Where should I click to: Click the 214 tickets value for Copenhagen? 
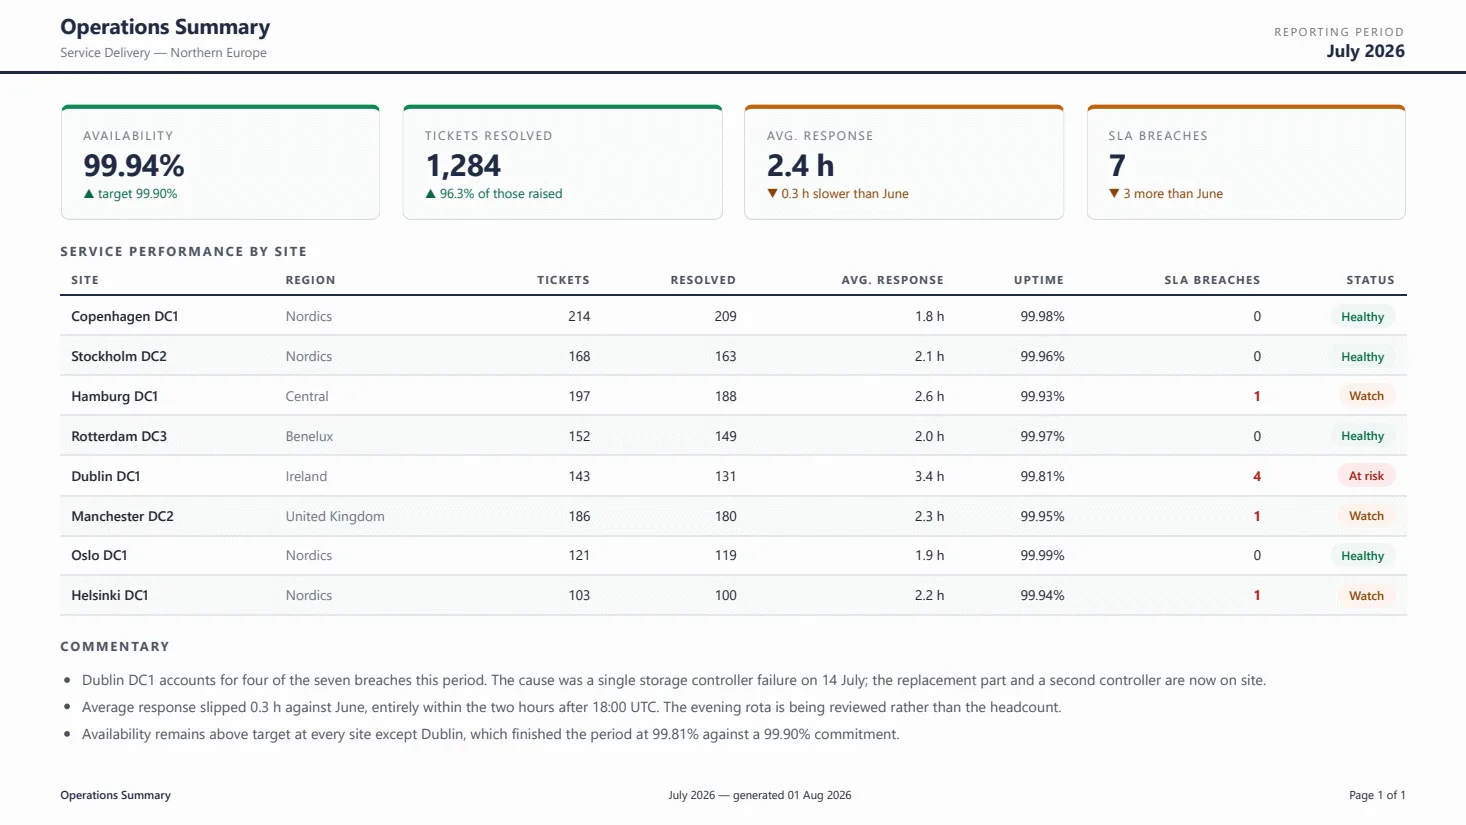click(579, 316)
